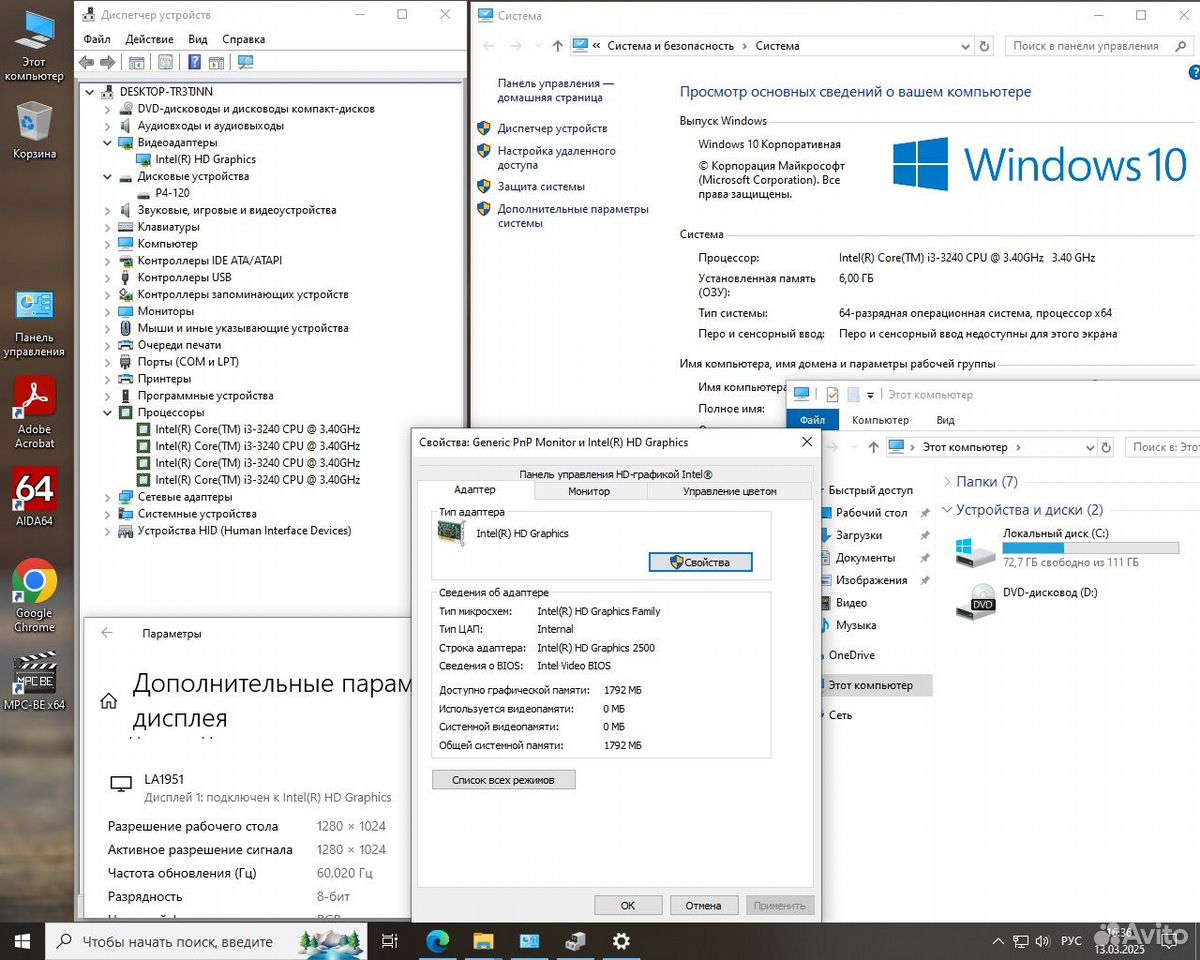Collapse Папки (7) group in Explorer
This screenshot has width=1200, height=960.
tap(946, 482)
